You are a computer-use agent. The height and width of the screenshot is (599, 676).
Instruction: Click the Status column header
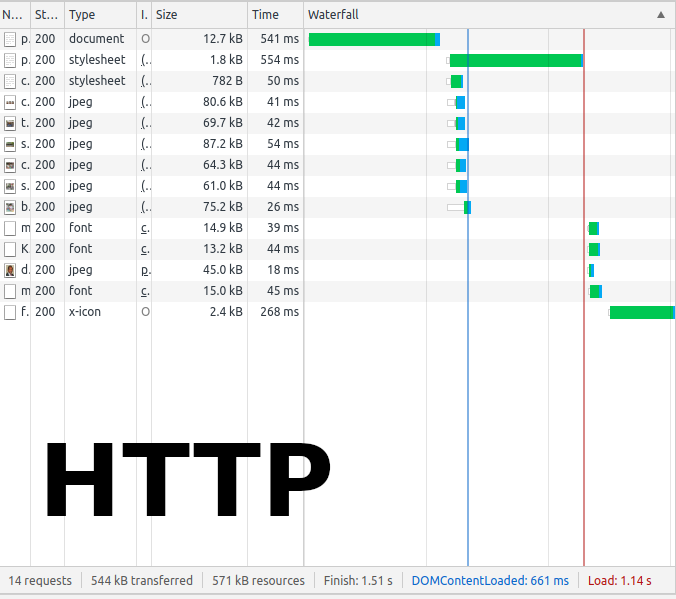click(47, 15)
